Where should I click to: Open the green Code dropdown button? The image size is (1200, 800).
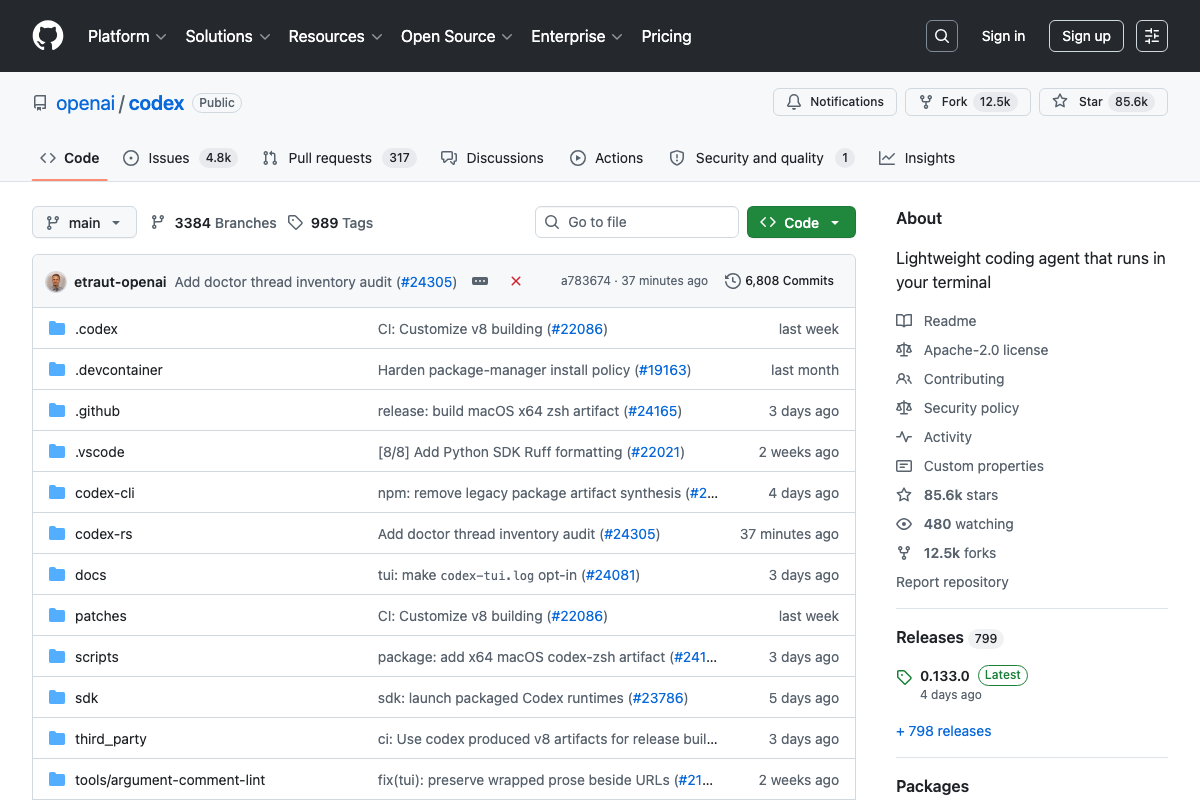click(x=801, y=223)
